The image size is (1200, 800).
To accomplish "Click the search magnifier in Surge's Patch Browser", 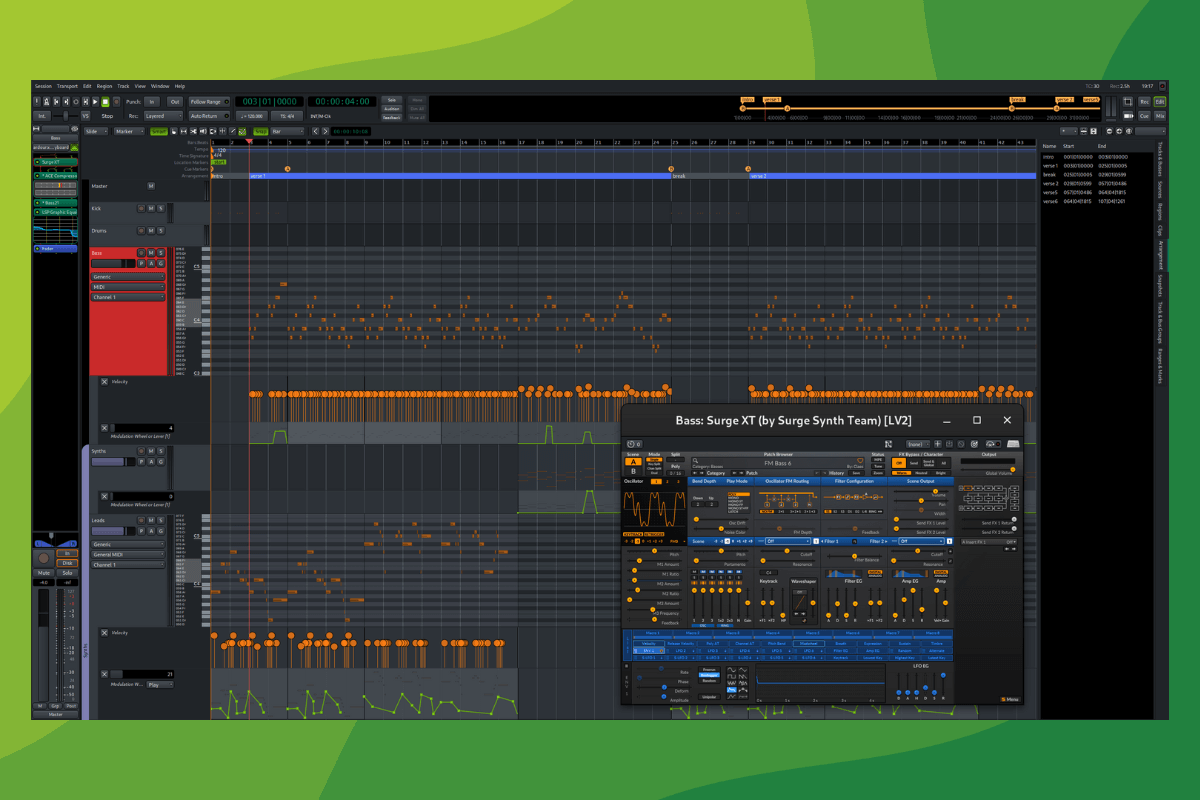I will tap(694, 460).
